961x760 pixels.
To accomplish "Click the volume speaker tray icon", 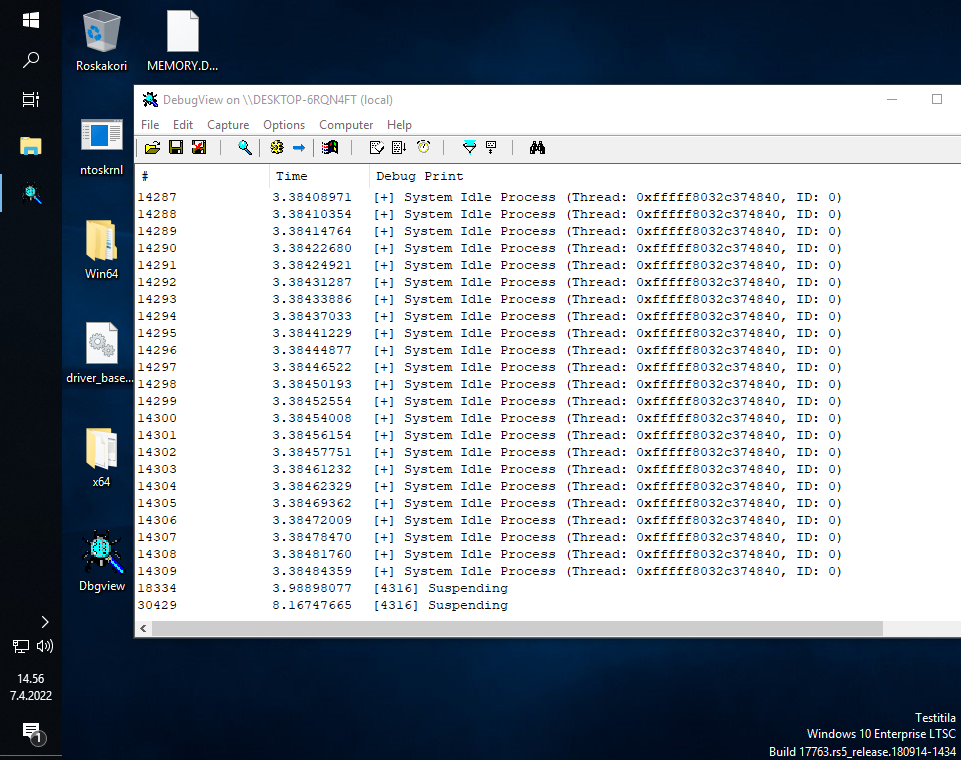I will coord(45,646).
